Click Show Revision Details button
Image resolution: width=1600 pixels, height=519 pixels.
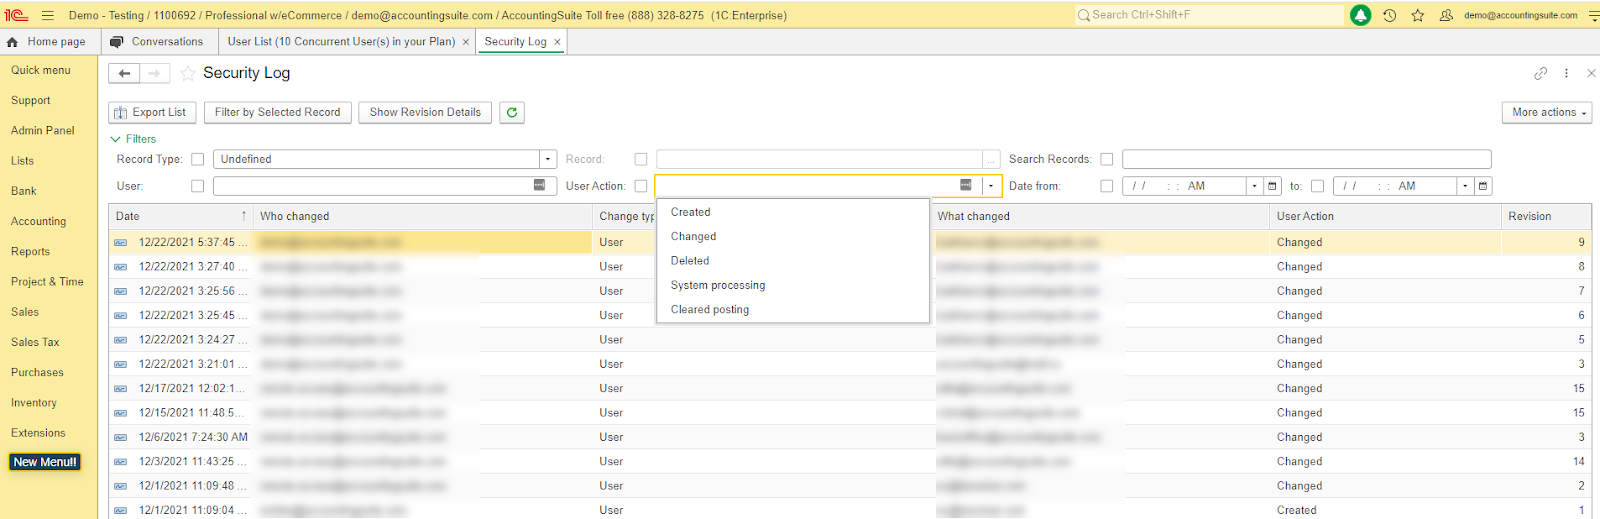point(425,112)
